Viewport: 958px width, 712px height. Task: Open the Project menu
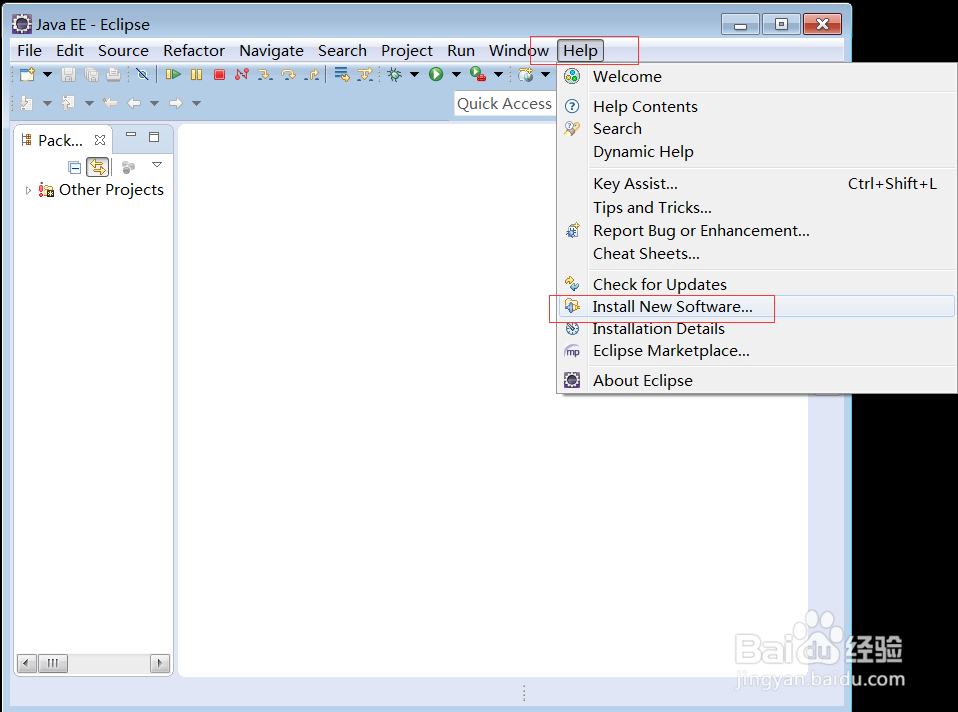[x=407, y=51]
